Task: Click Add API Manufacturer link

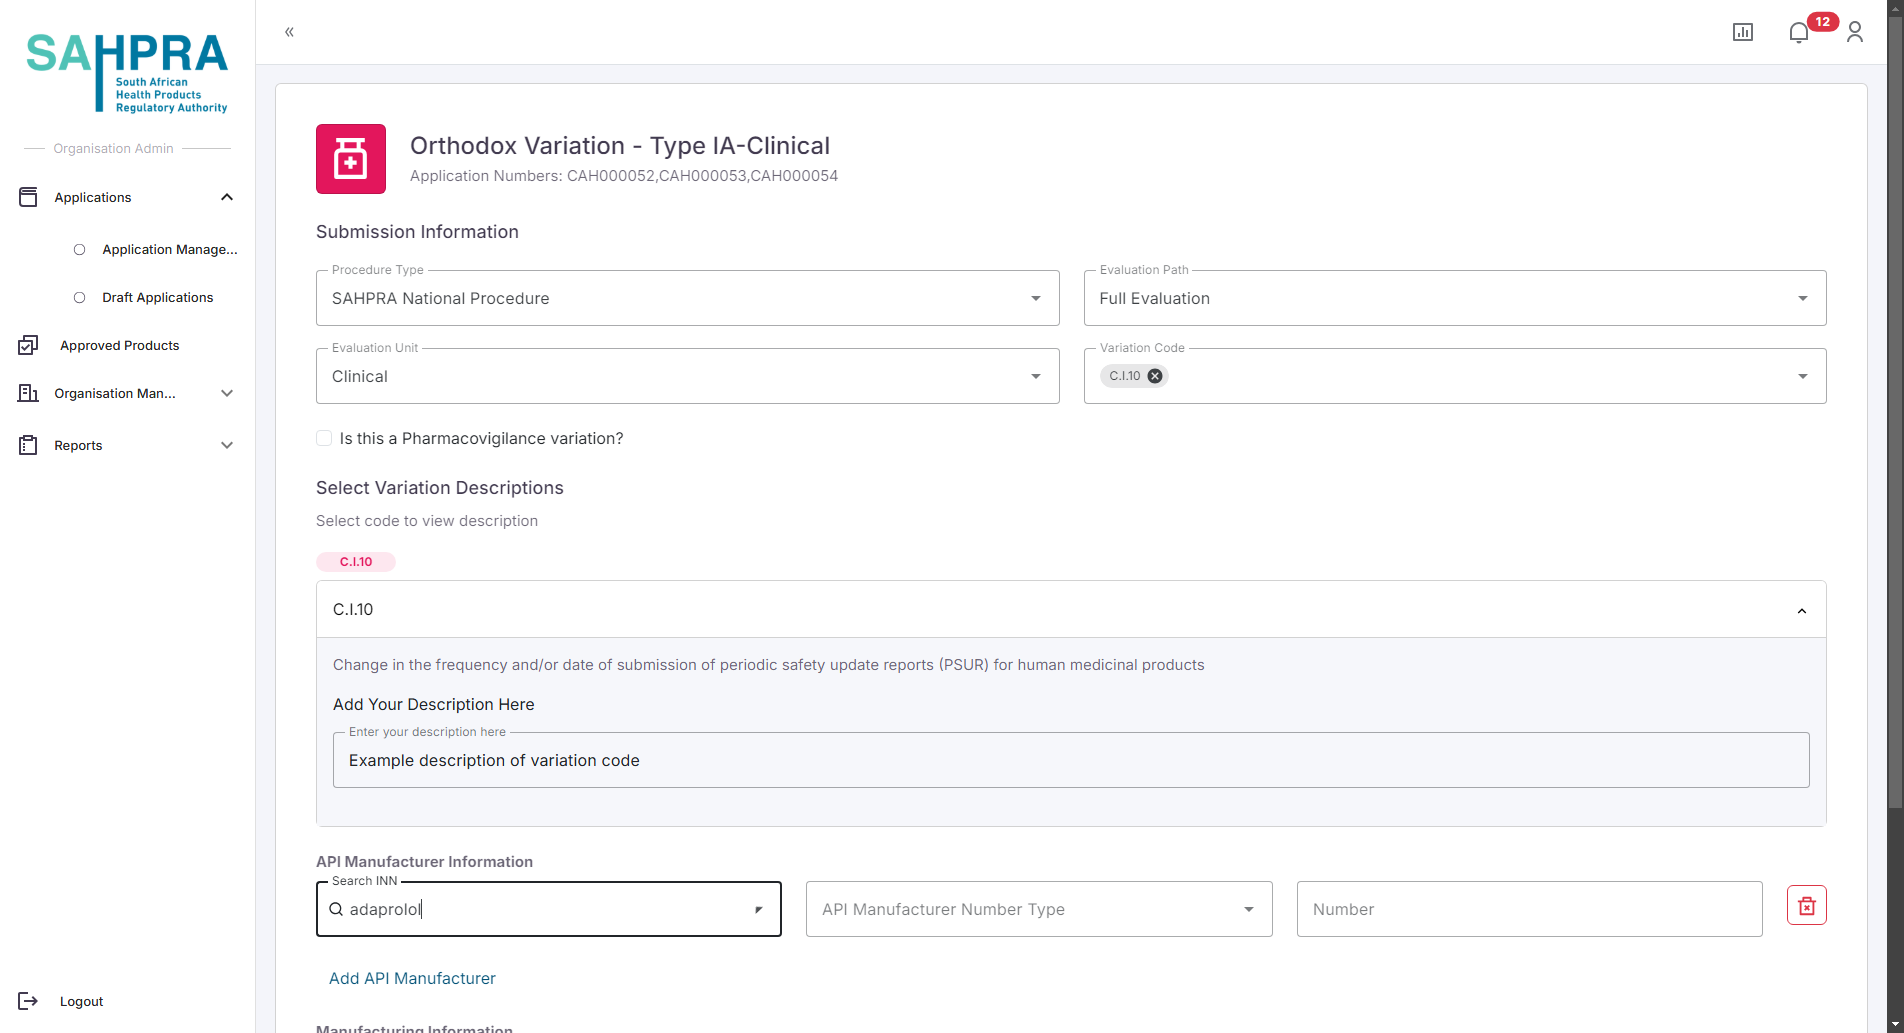Action: [x=412, y=978]
